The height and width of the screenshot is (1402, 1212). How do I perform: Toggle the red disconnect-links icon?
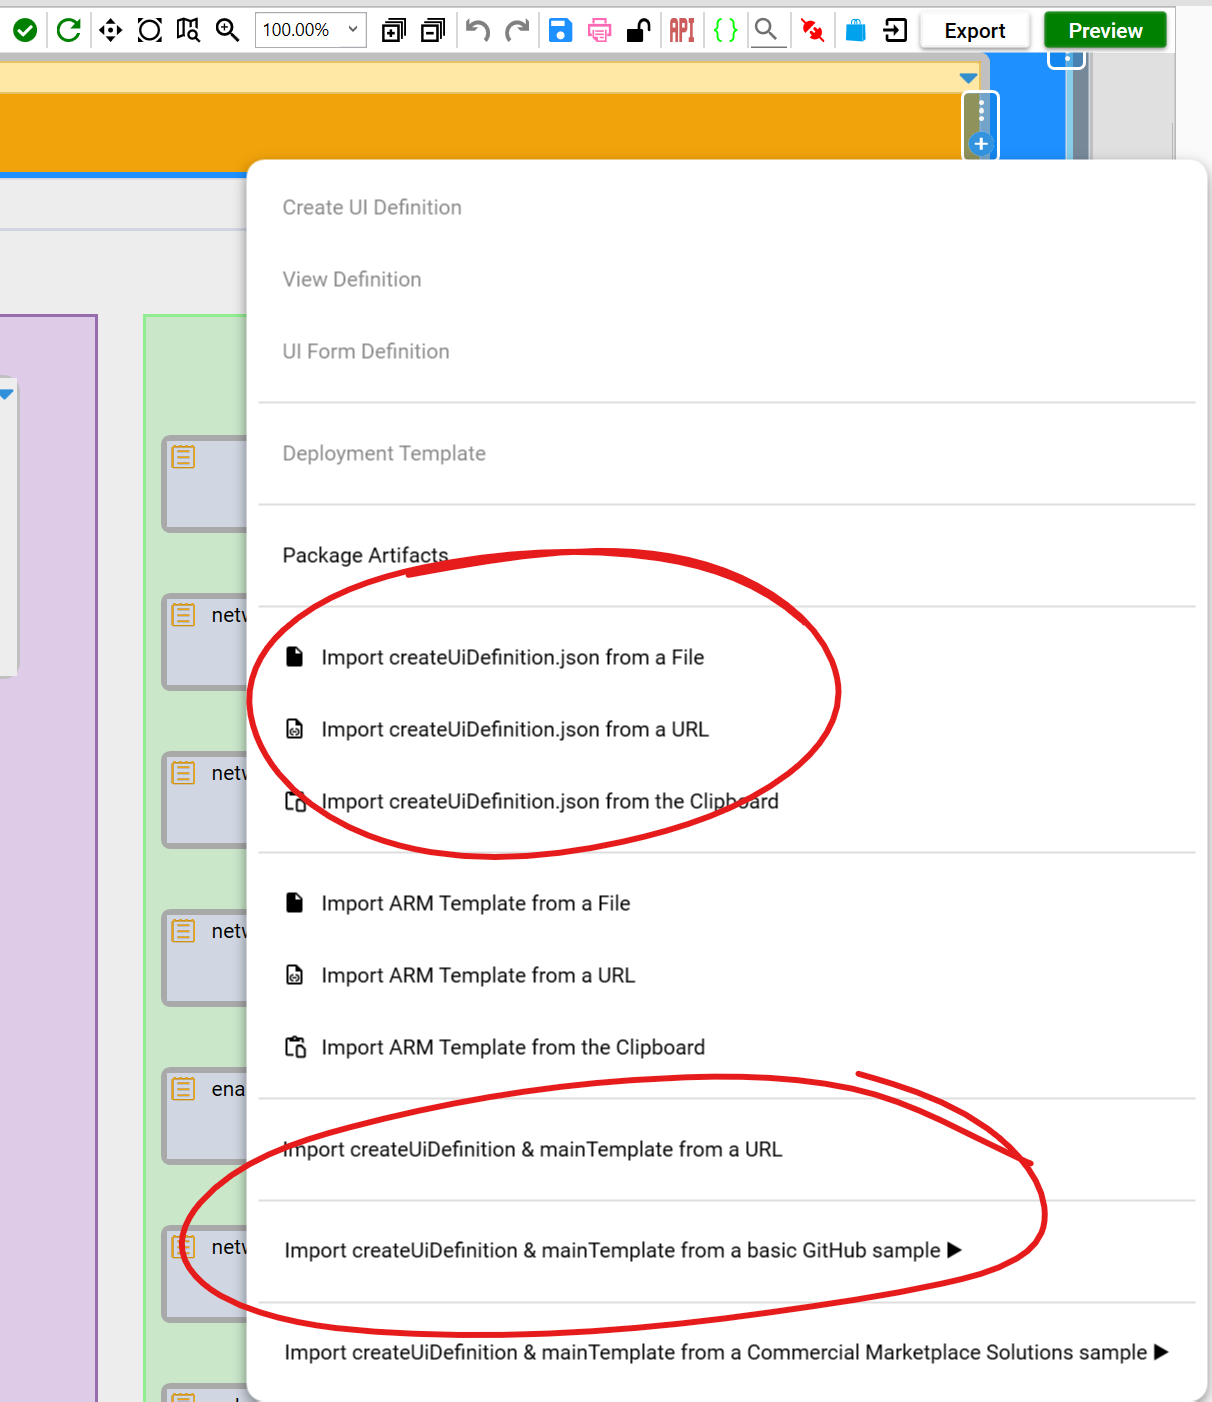pyautogui.click(x=811, y=29)
